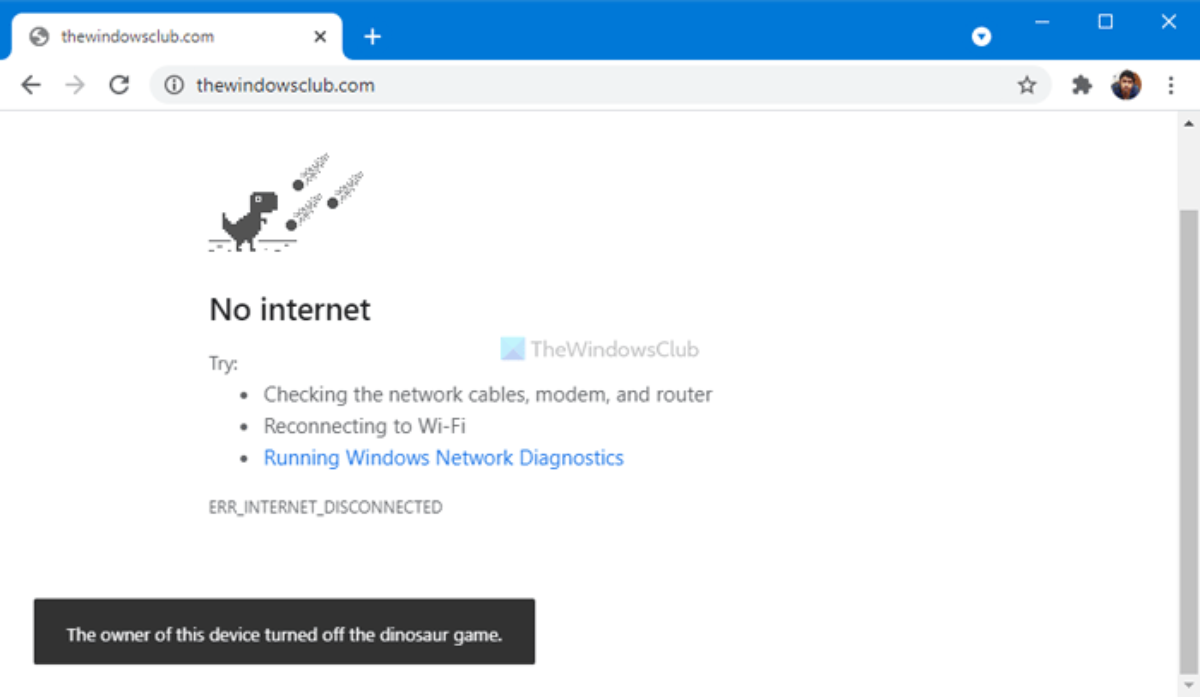Open the Extensions puzzle icon

point(1082,86)
